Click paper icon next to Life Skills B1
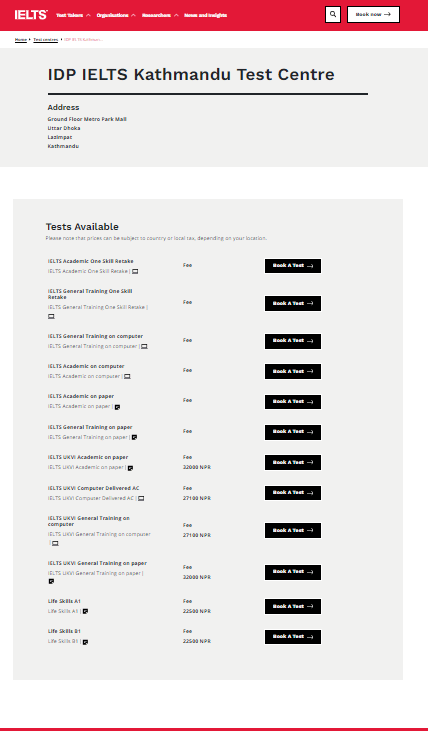The width and height of the screenshot is (428, 731). click(85, 641)
